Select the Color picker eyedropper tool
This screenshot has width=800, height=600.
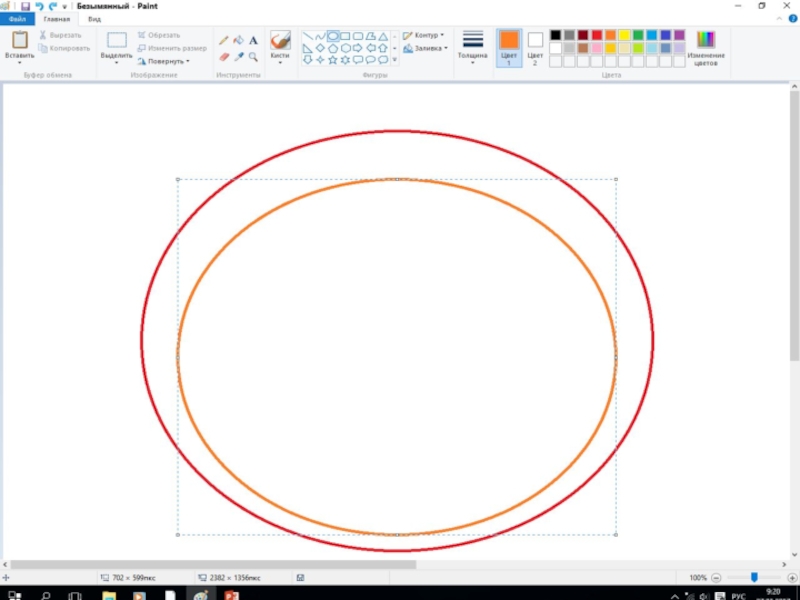239,57
